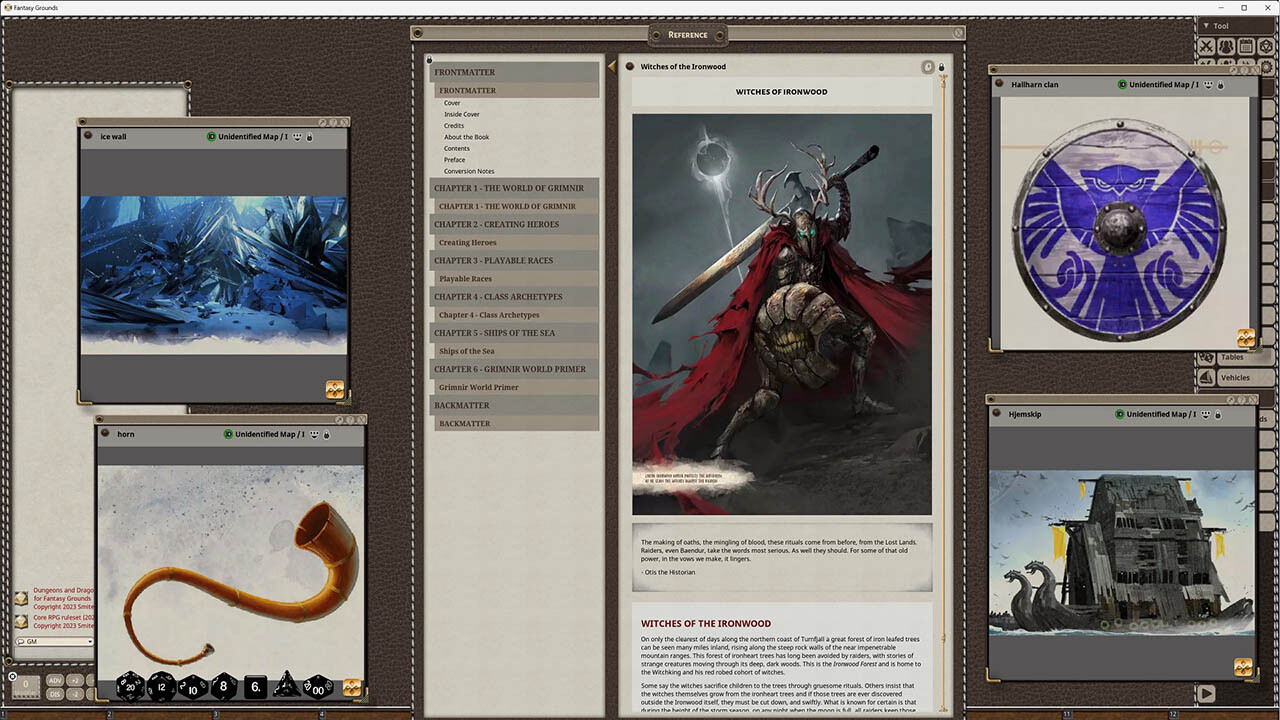Click the Witches of Ironwood artwork

(x=781, y=314)
